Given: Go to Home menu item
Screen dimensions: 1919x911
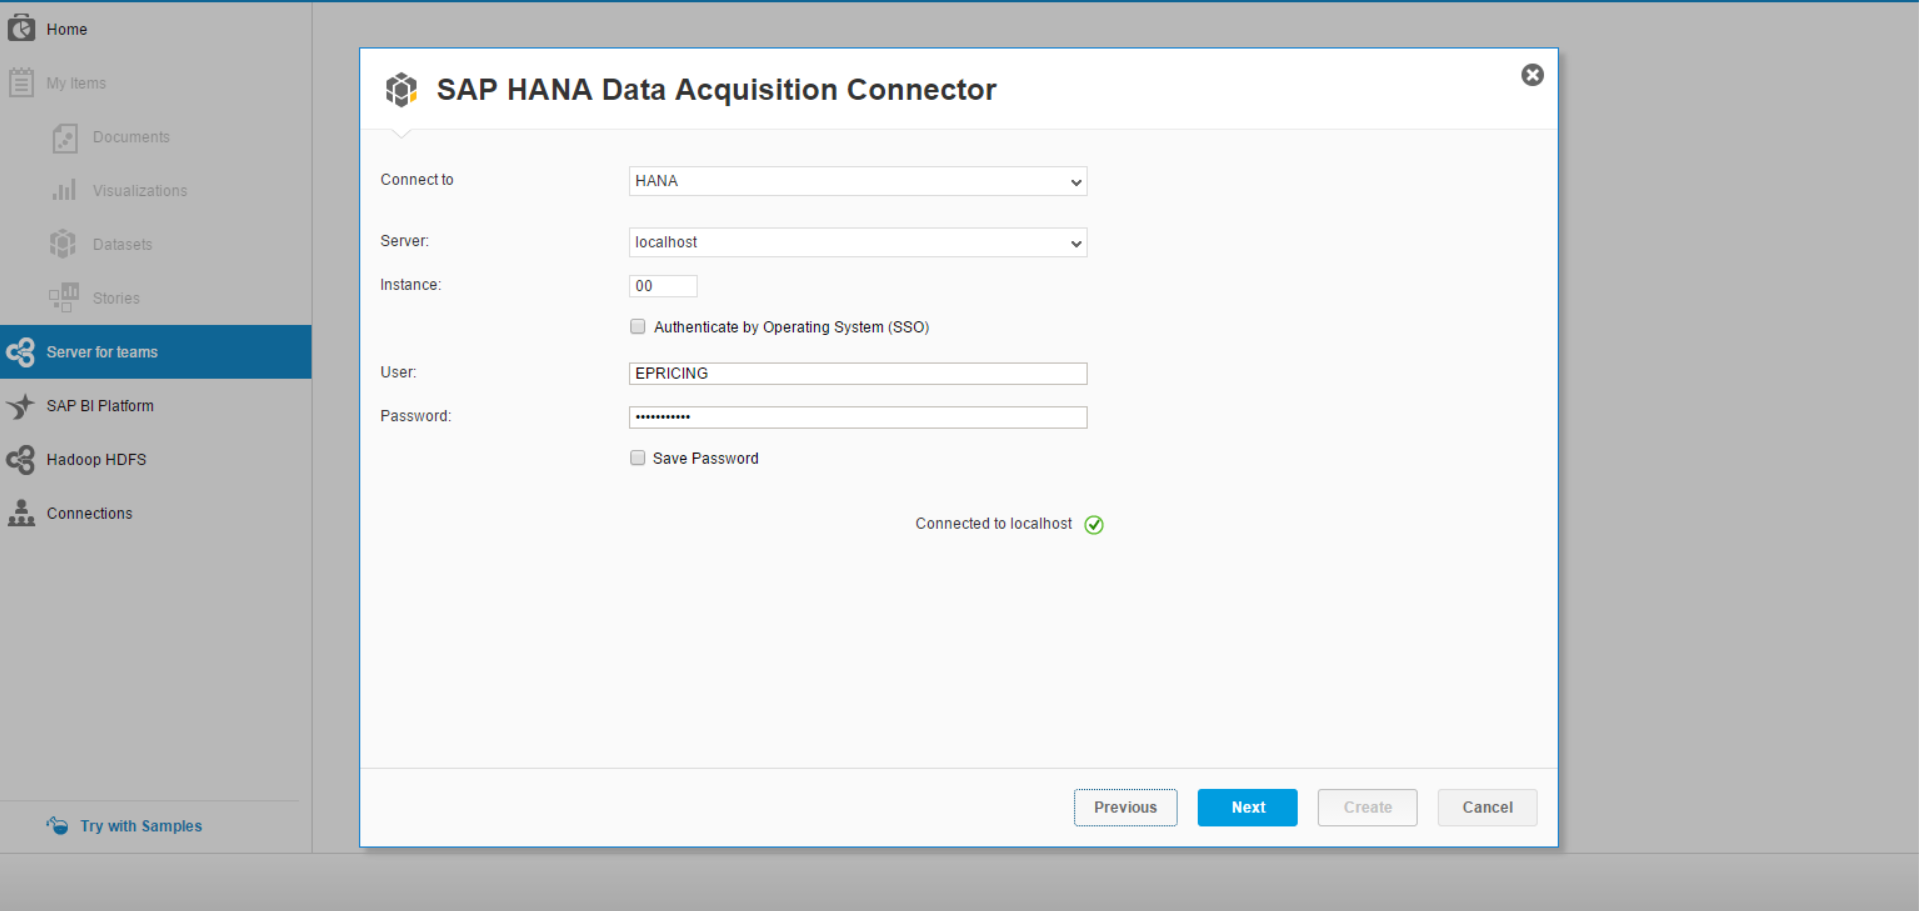Looking at the screenshot, I should point(66,29).
